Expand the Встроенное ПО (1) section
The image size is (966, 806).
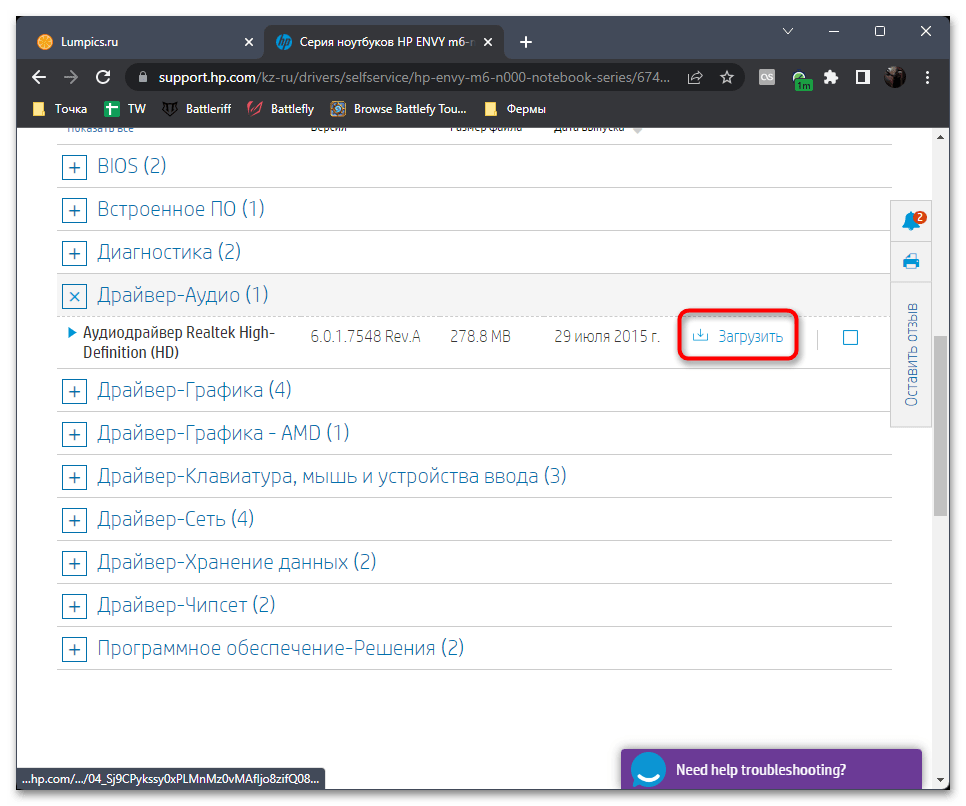tap(74, 210)
